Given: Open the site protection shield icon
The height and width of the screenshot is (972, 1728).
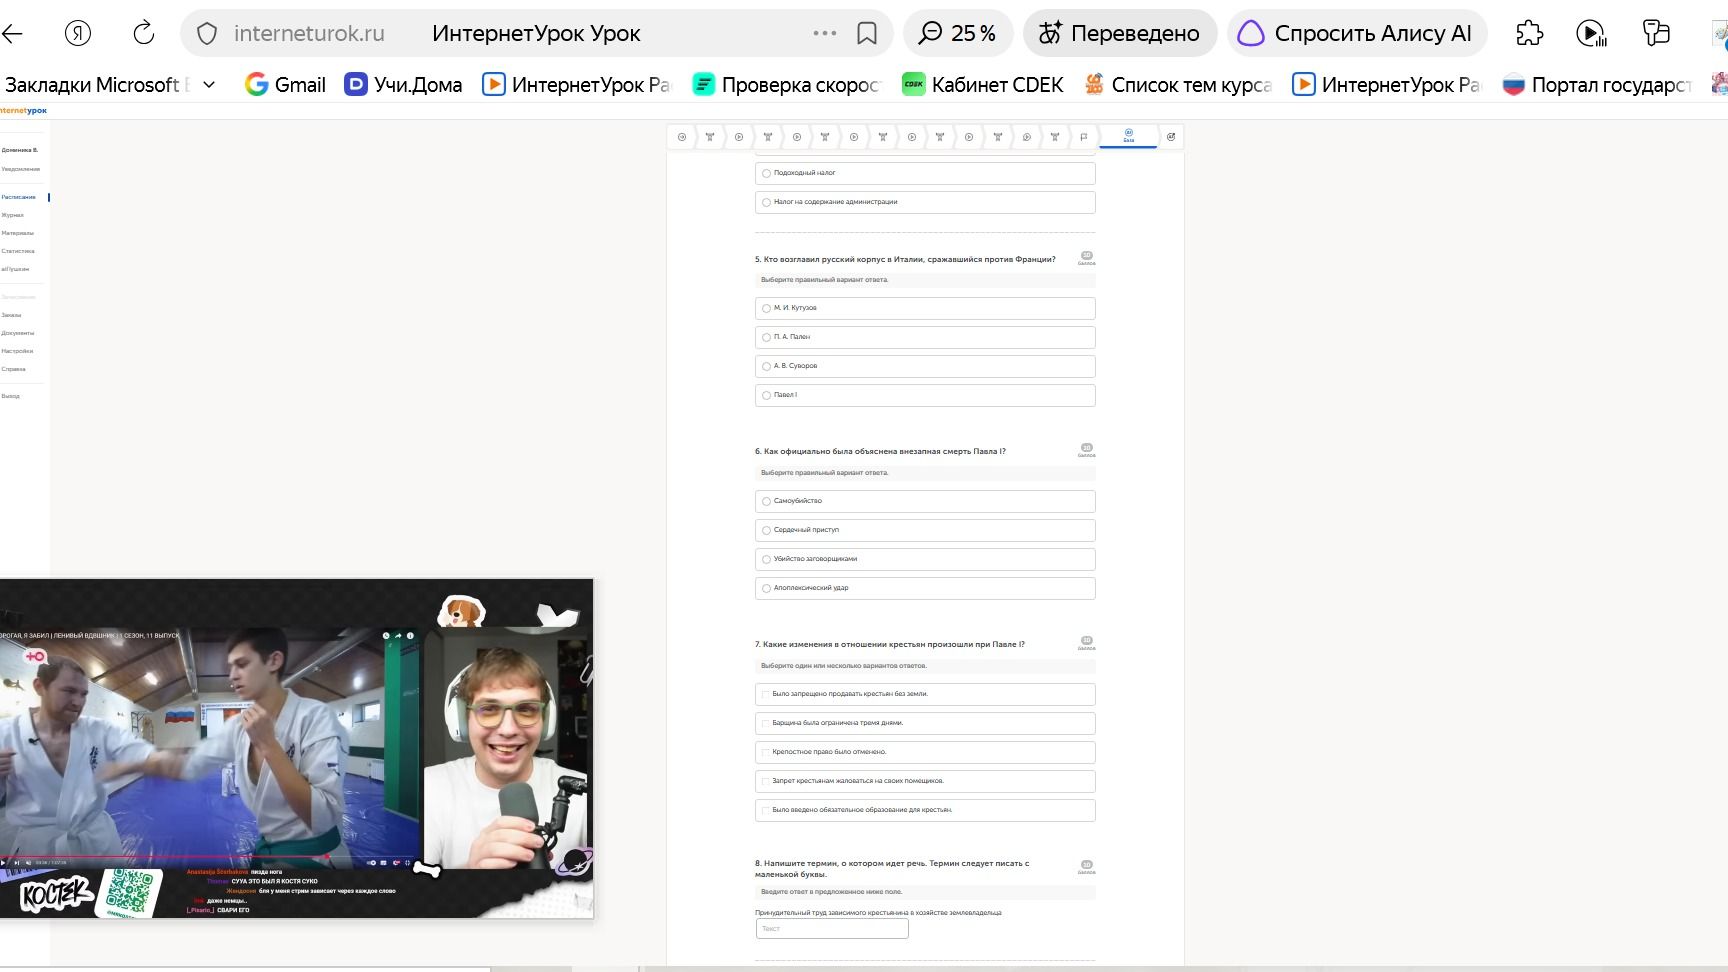Looking at the screenshot, I should 207,34.
